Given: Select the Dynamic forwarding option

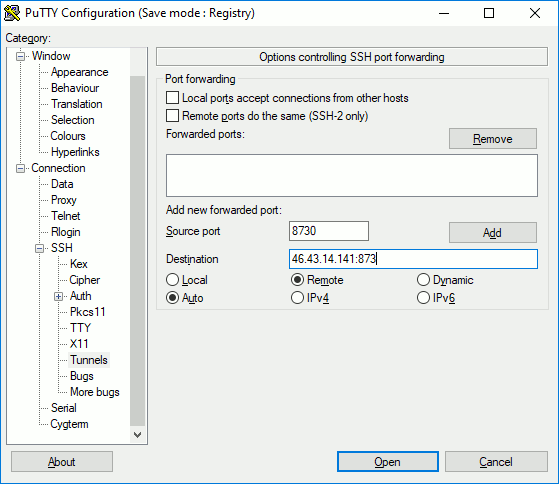Looking at the screenshot, I should [423, 280].
